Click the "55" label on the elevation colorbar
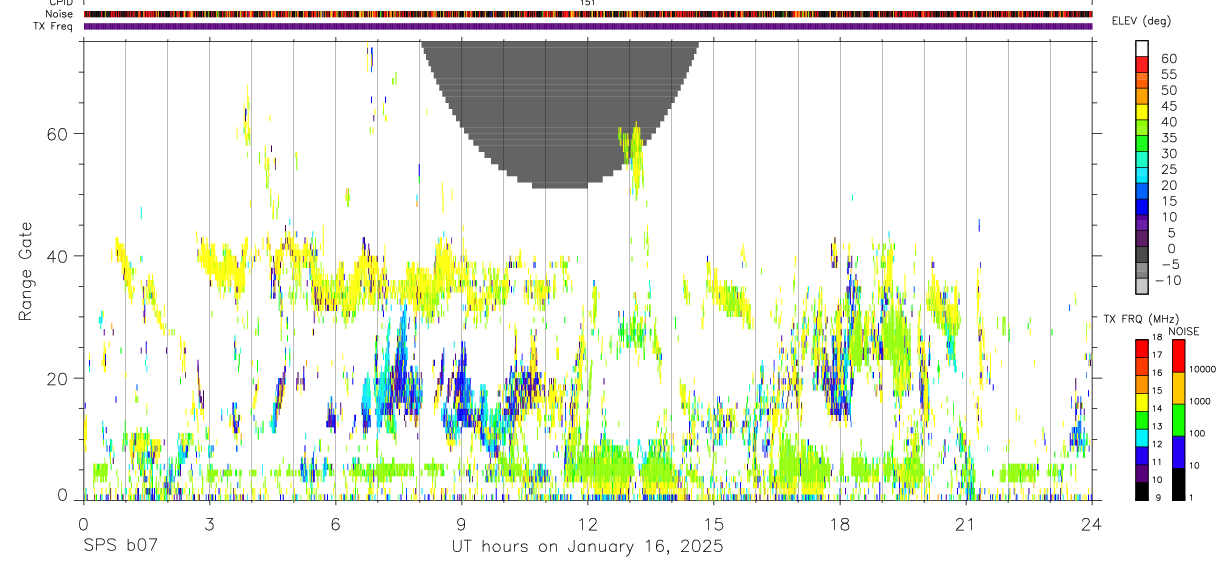 coord(1168,75)
